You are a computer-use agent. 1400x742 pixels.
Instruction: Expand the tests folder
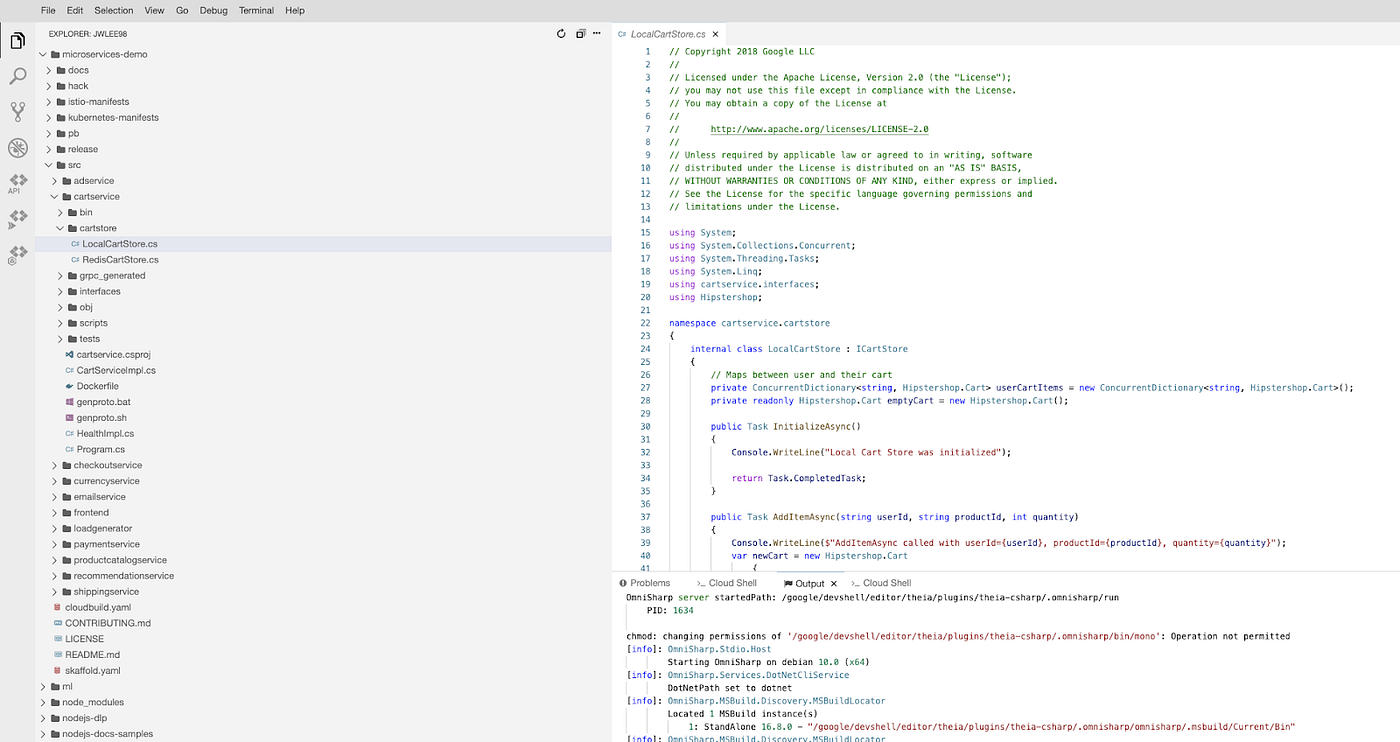coord(61,339)
